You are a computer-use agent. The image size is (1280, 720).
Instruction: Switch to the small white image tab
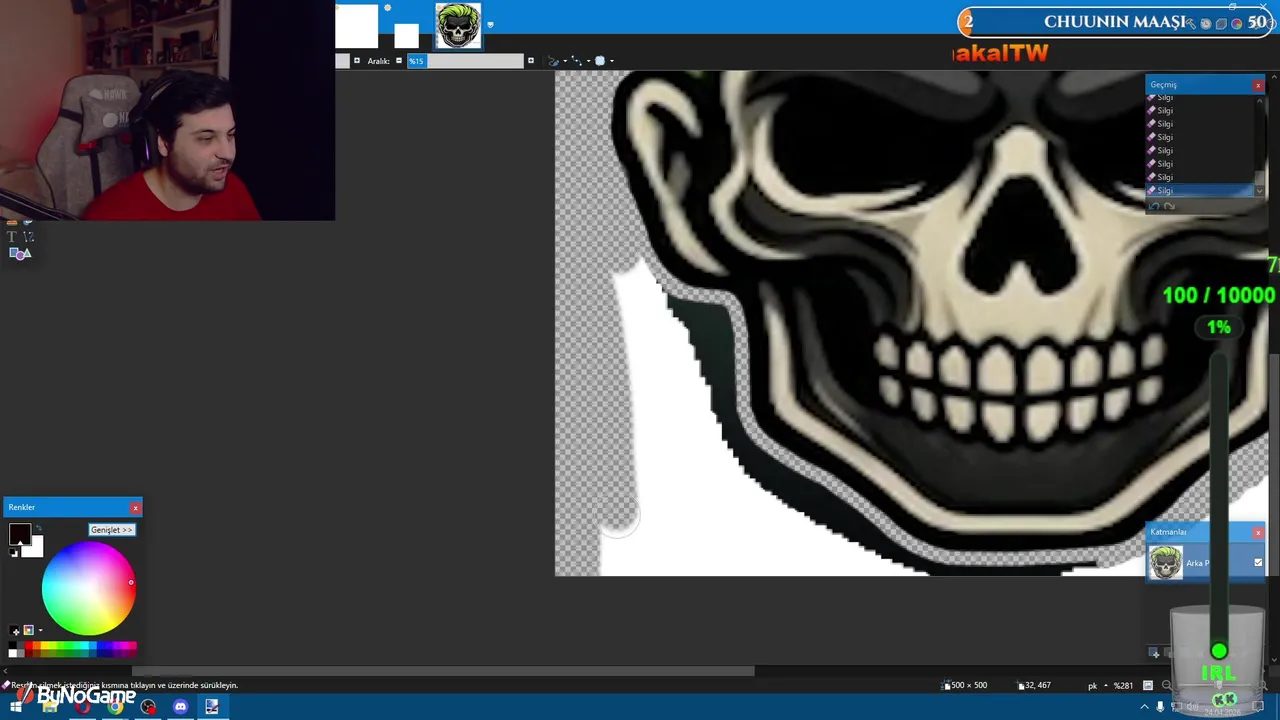tap(406, 36)
